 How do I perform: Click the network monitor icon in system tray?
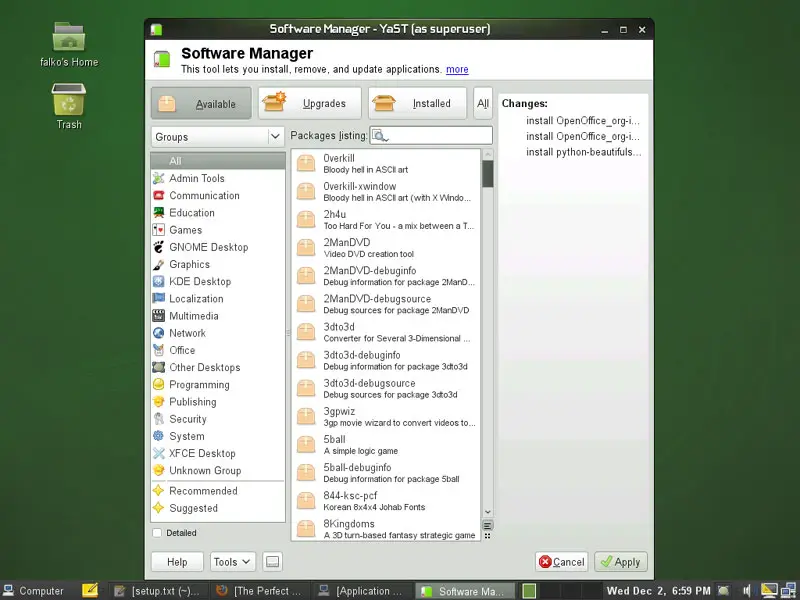pos(788,591)
